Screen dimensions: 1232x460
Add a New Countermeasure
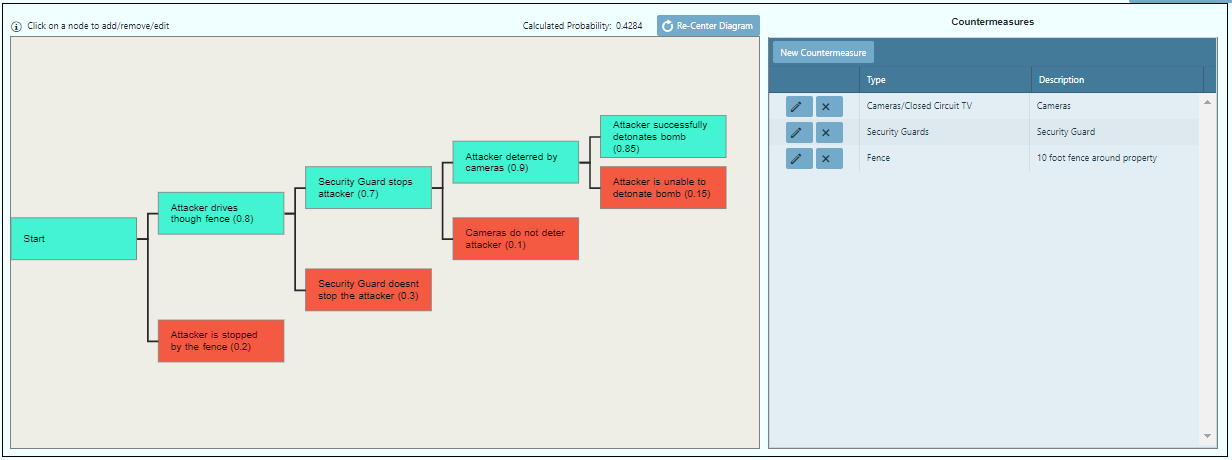(823, 53)
